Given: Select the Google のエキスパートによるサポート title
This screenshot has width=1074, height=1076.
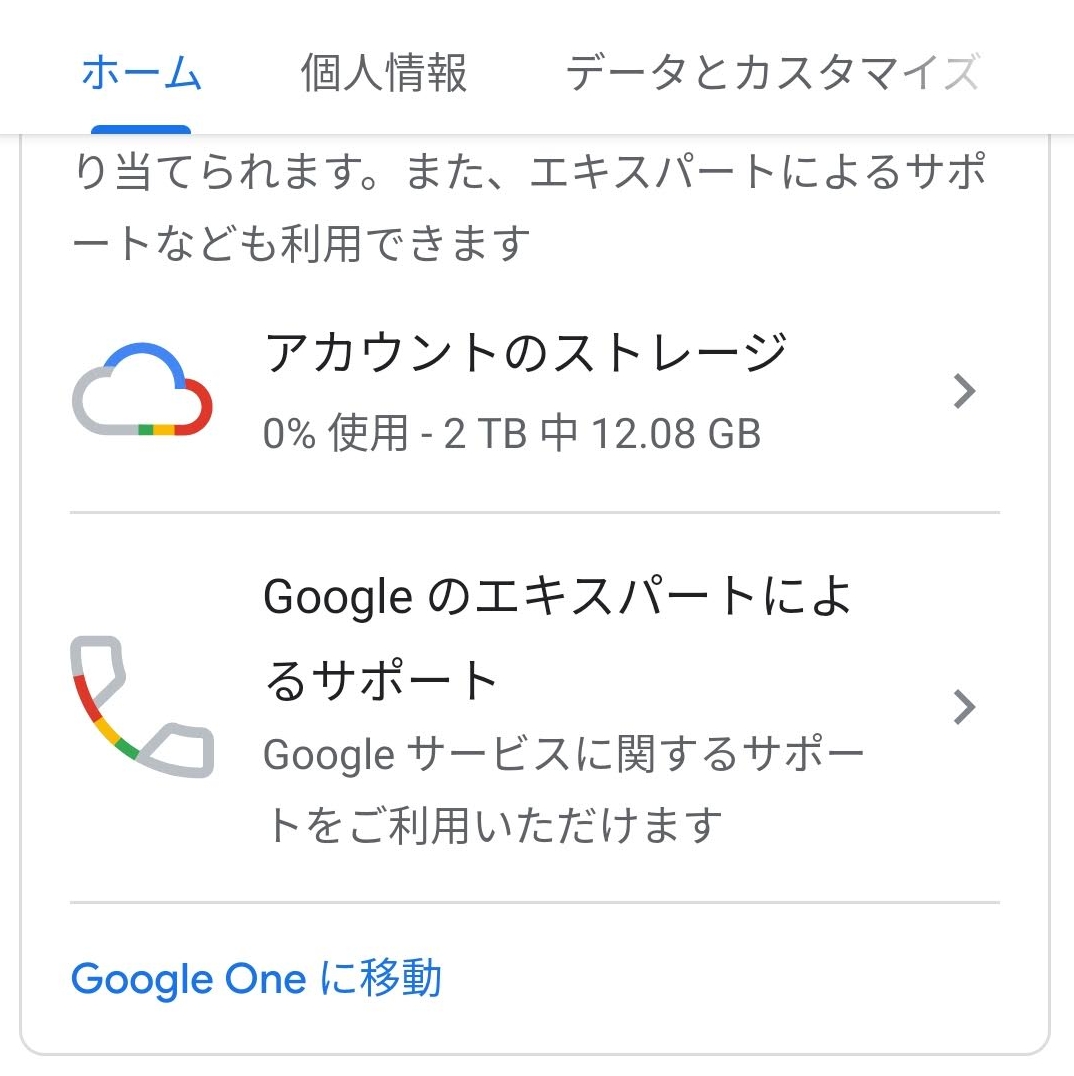Looking at the screenshot, I should click(x=557, y=638).
